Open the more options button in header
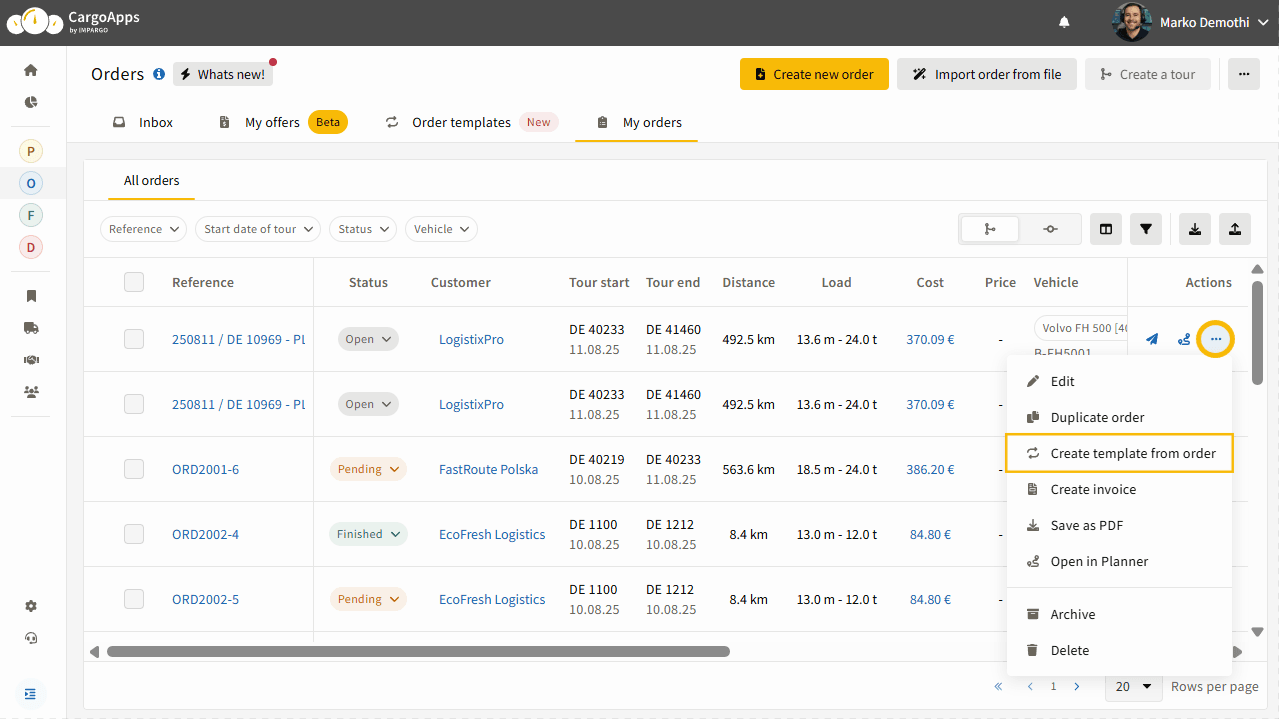This screenshot has width=1279, height=719. [1244, 74]
